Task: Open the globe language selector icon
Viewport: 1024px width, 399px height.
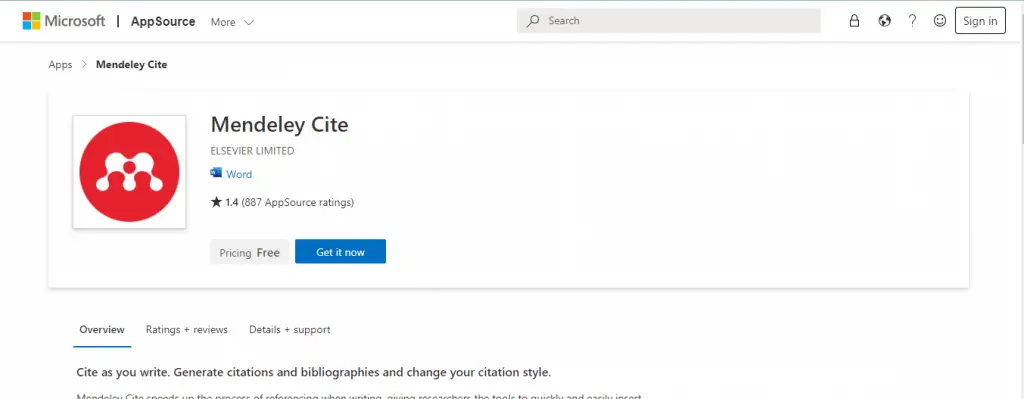Action: pyautogui.click(x=884, y=21)
